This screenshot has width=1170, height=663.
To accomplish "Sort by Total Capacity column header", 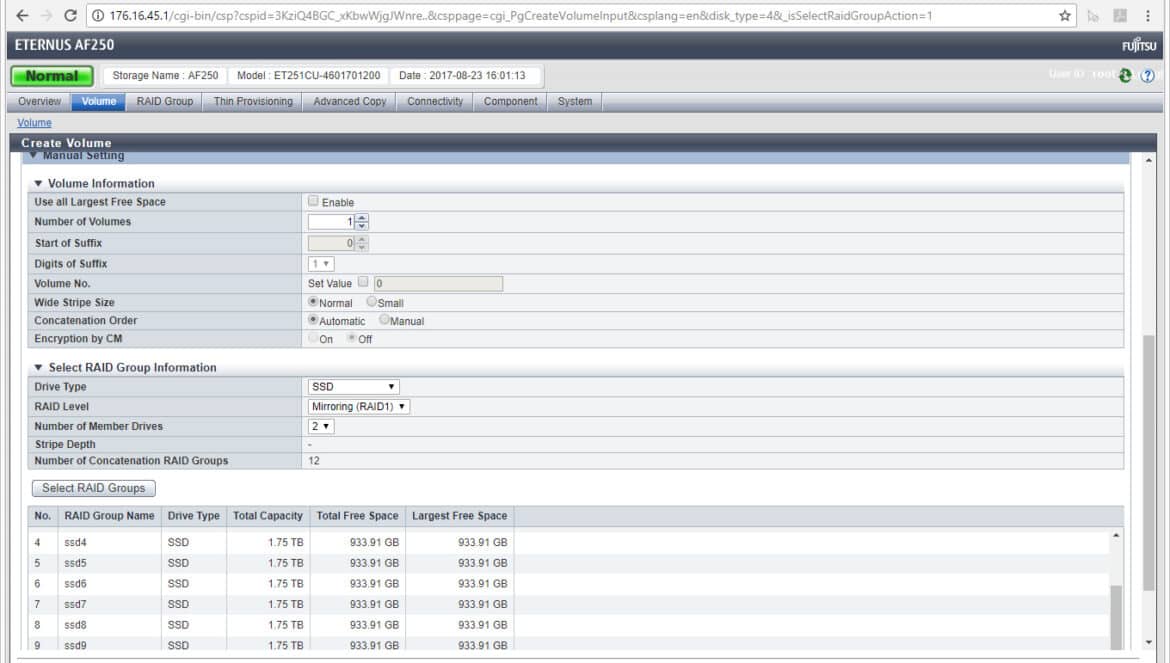I will [268, 516].
